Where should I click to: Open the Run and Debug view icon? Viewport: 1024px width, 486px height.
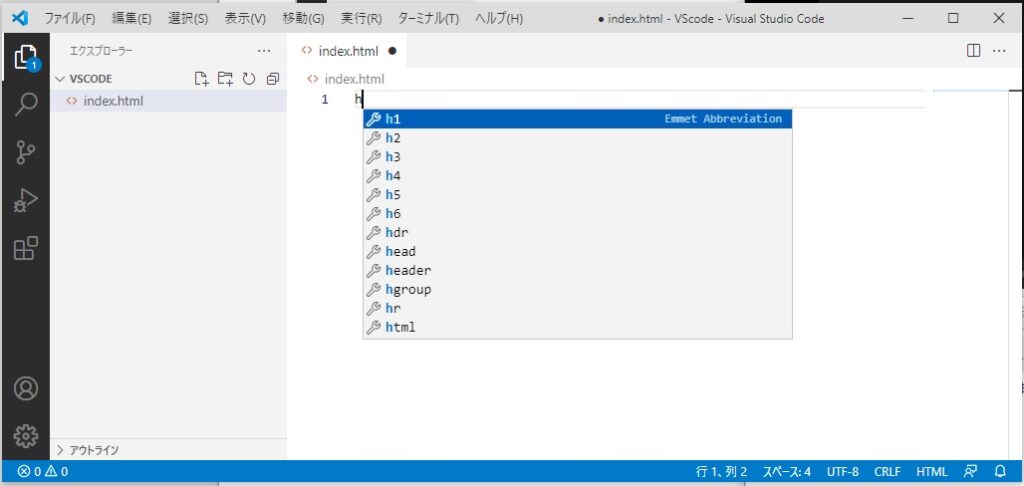point(26,201)
